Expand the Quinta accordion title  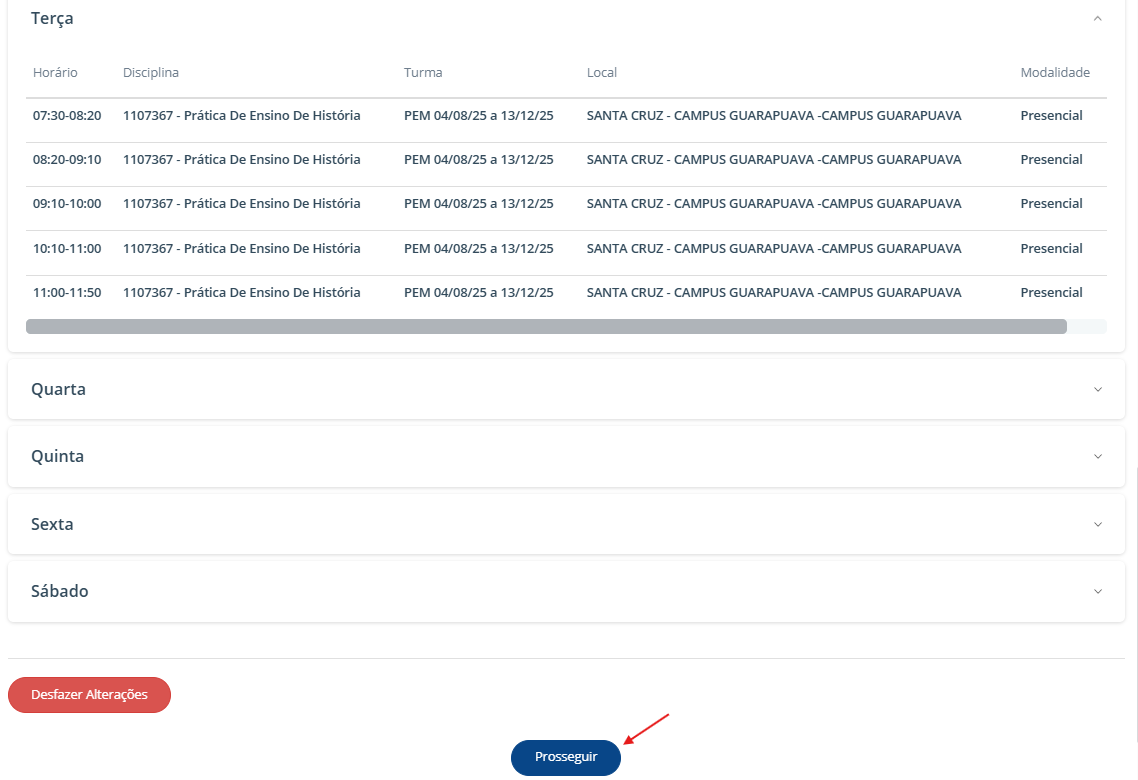tap(57, 456)
